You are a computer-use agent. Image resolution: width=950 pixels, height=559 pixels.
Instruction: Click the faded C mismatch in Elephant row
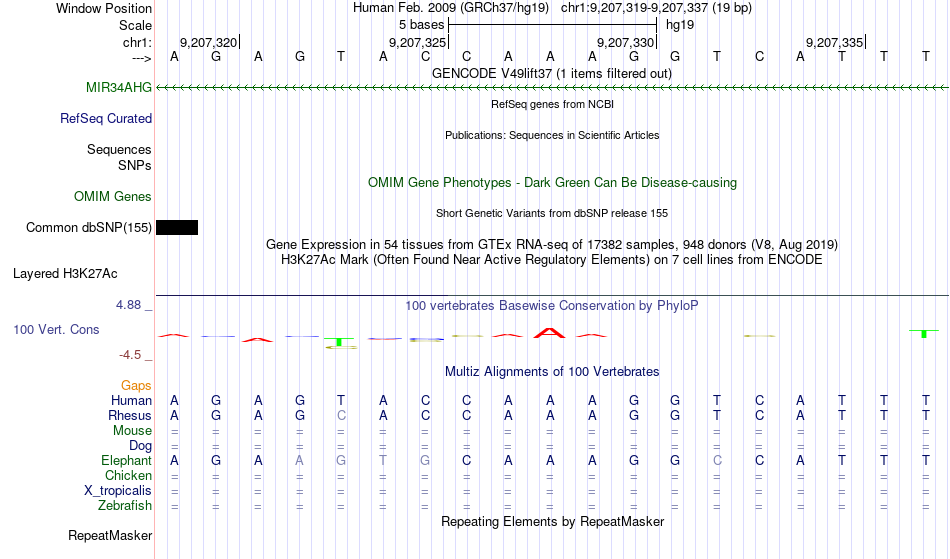click(717, 460)
